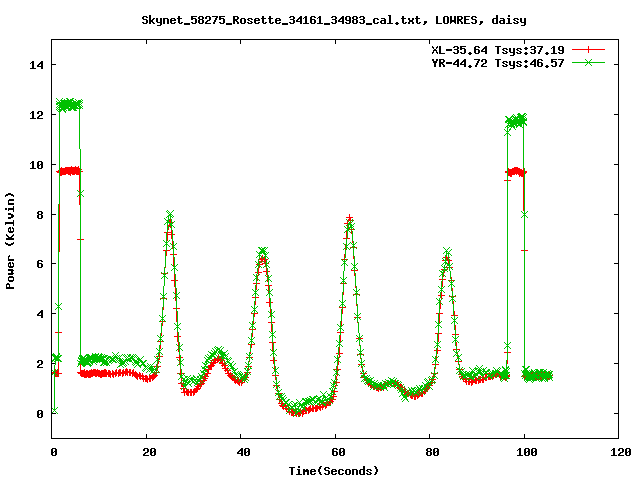This screenshot has width=640, height=480.
Task: Click the y-axis label Power (Kelvin)
Action: click(x=10, y=241)
